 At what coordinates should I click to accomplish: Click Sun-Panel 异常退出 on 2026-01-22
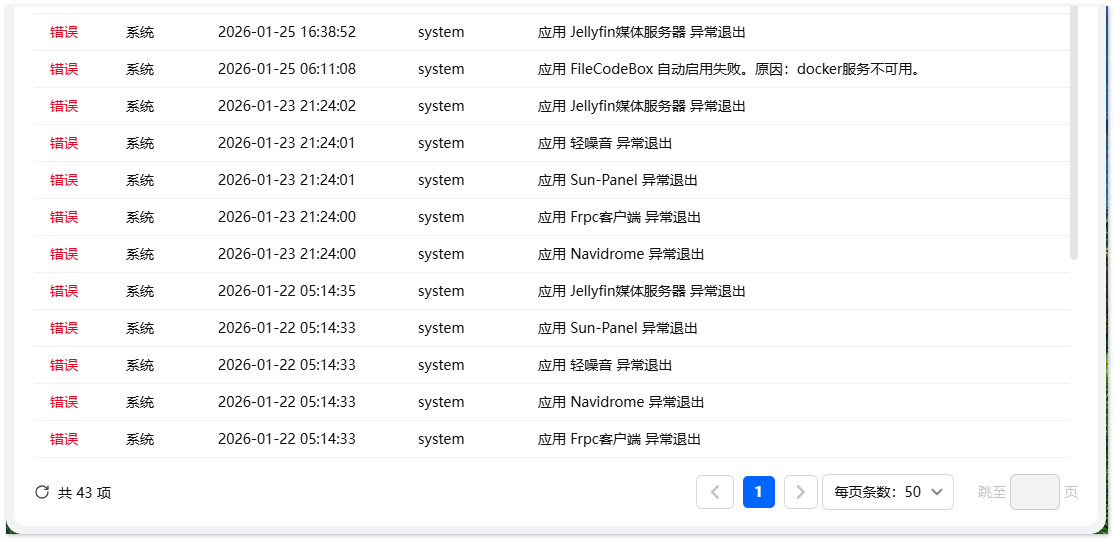[617, 328]
